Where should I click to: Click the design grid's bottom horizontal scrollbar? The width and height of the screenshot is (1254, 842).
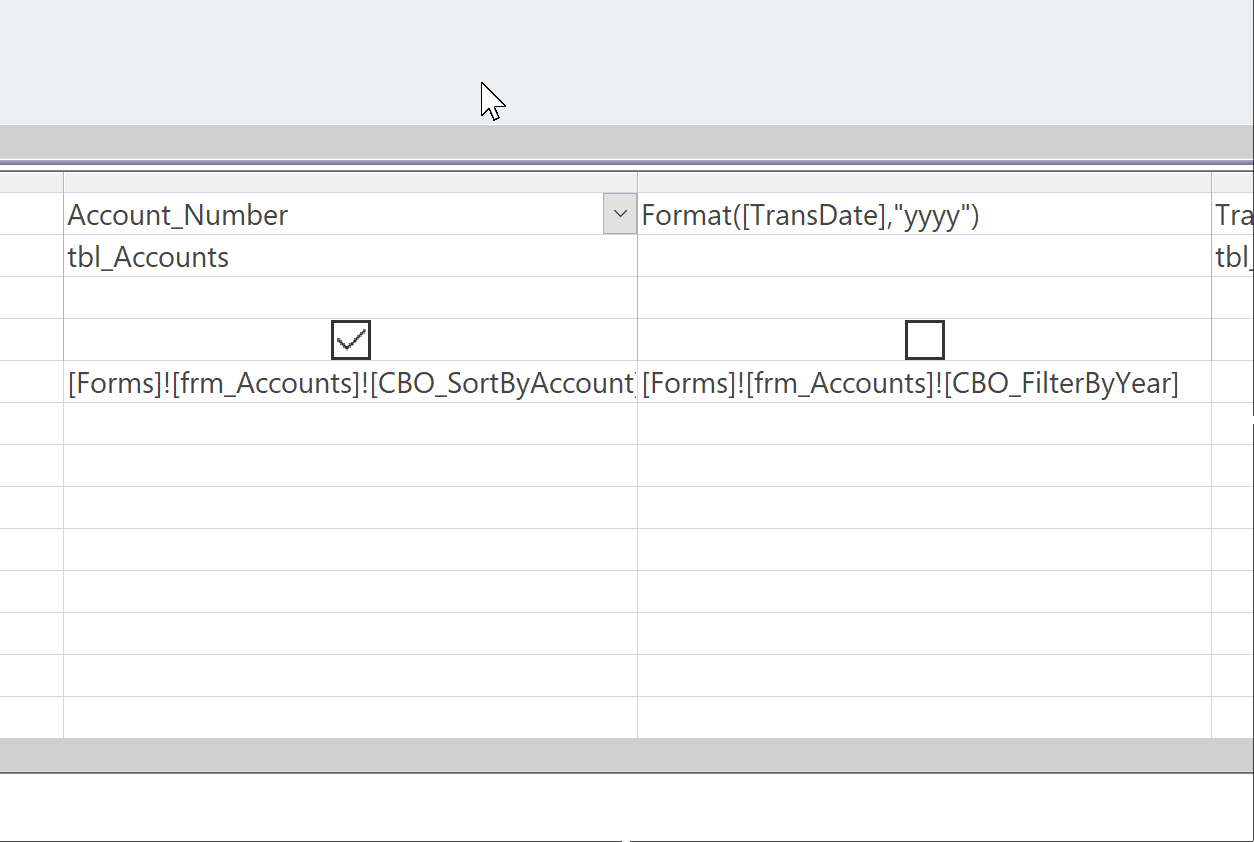click(627, 755)
